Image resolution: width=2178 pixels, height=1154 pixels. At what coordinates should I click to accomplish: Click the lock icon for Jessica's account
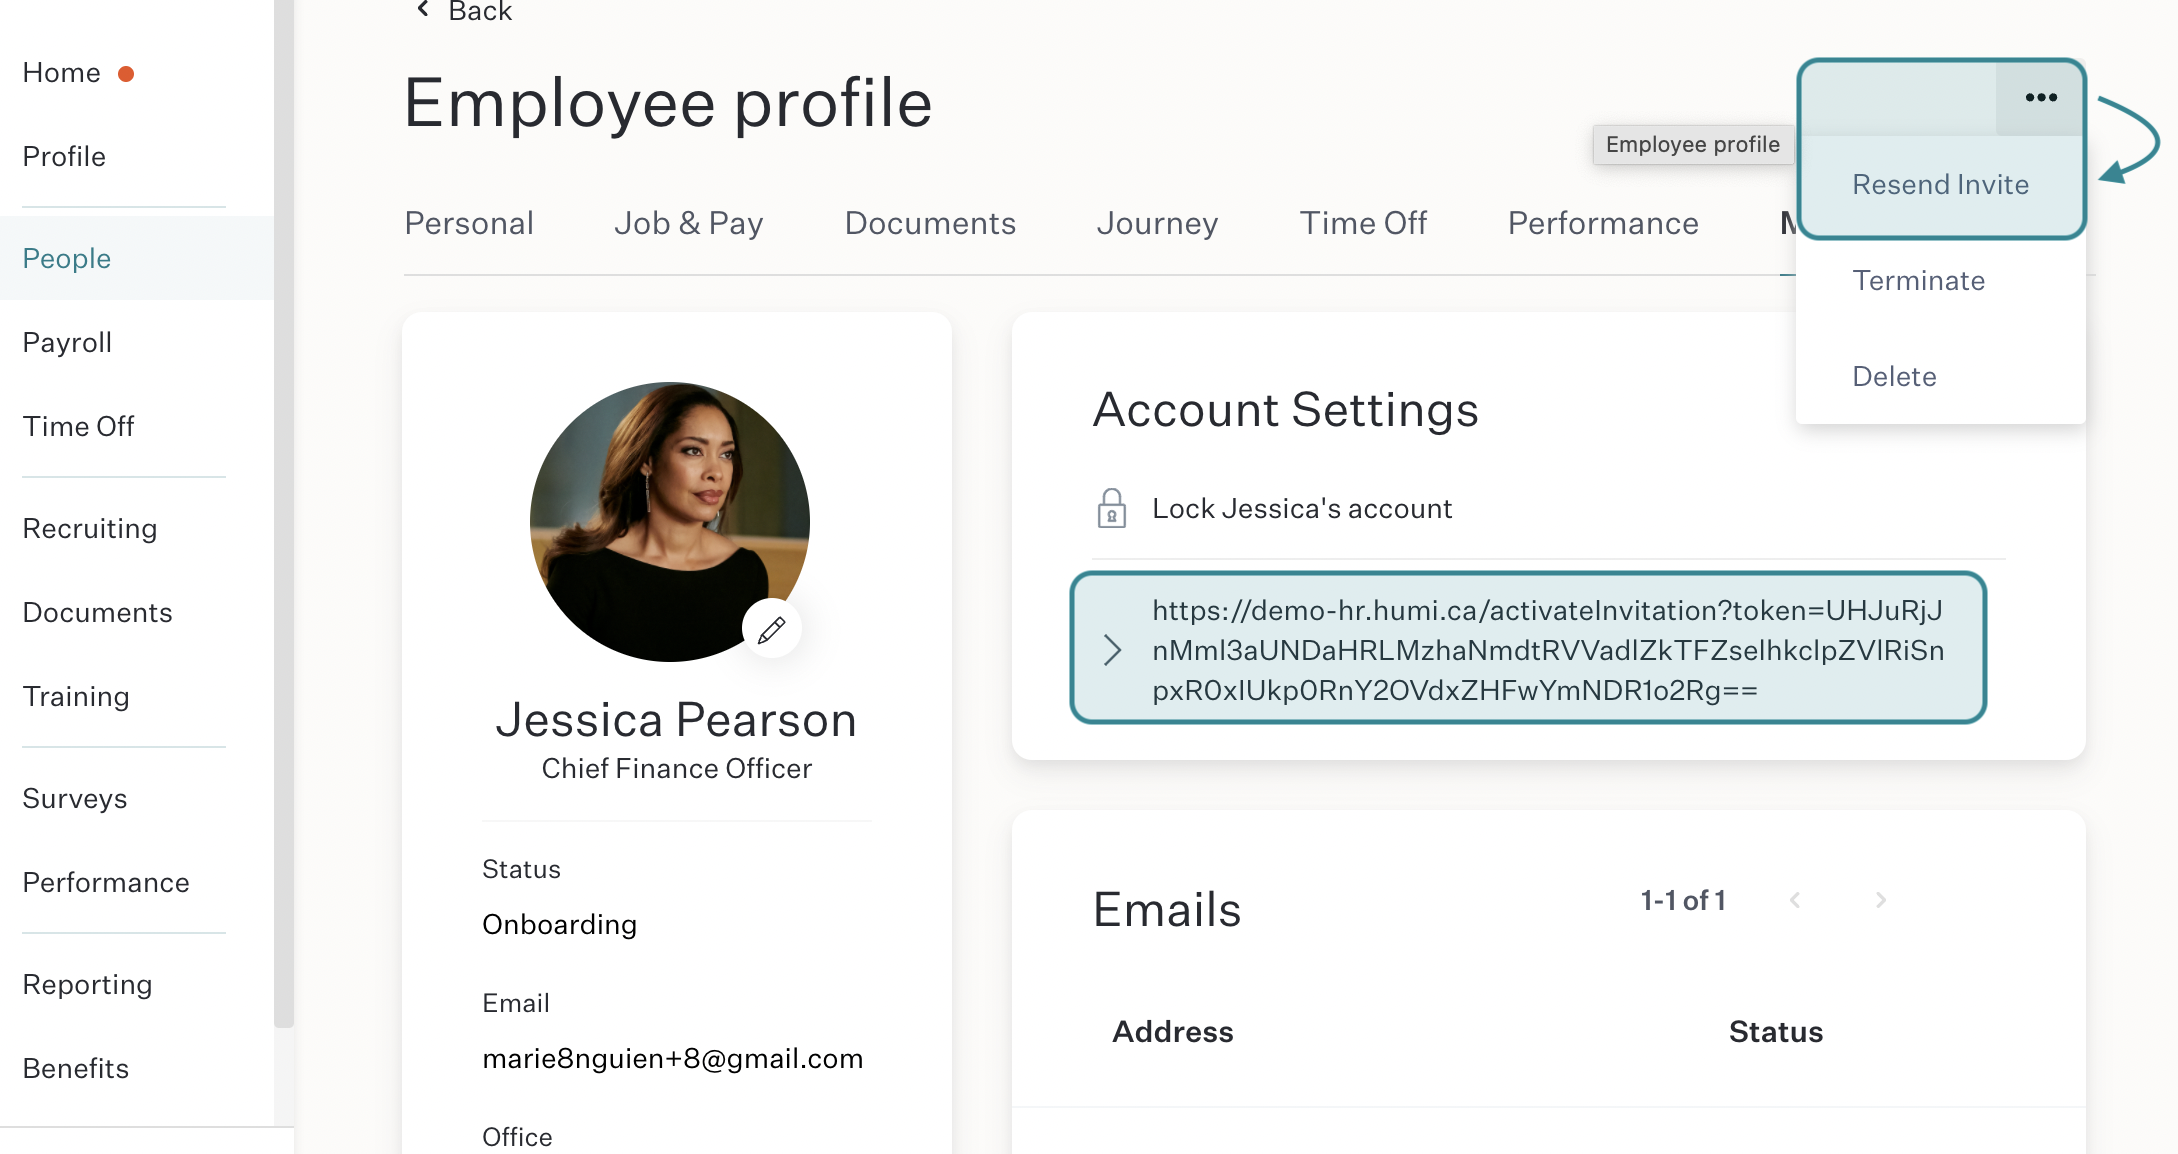[x=1111, y=508]
